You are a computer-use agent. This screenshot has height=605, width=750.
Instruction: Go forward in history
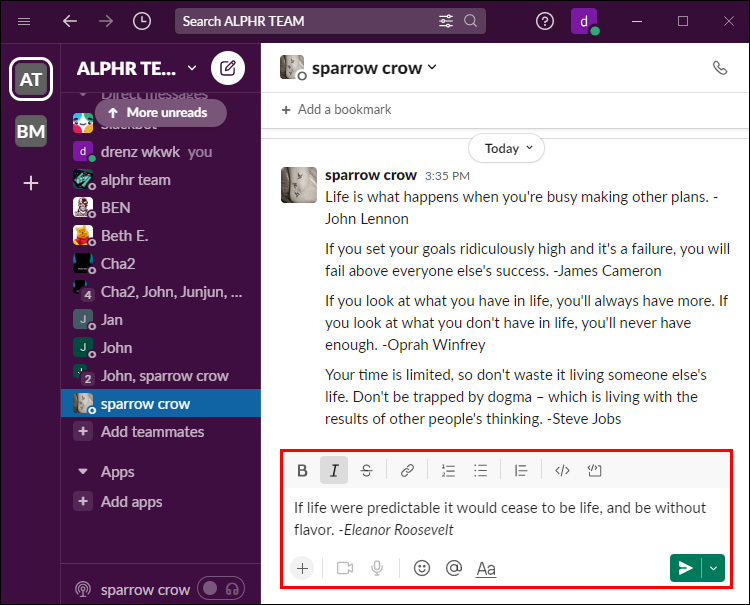pyautogui.click(x=106, y=21)
